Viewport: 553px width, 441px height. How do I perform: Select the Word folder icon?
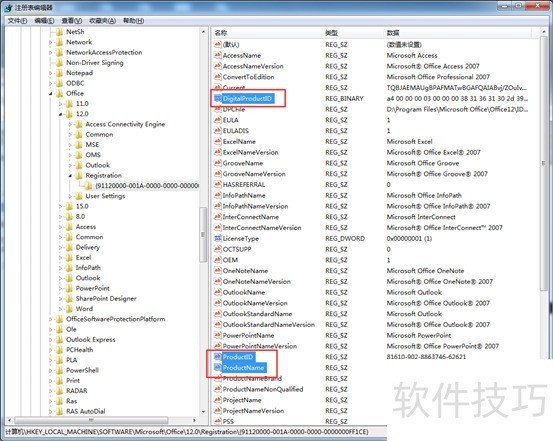pyautogui.click(x=69, y=309)
